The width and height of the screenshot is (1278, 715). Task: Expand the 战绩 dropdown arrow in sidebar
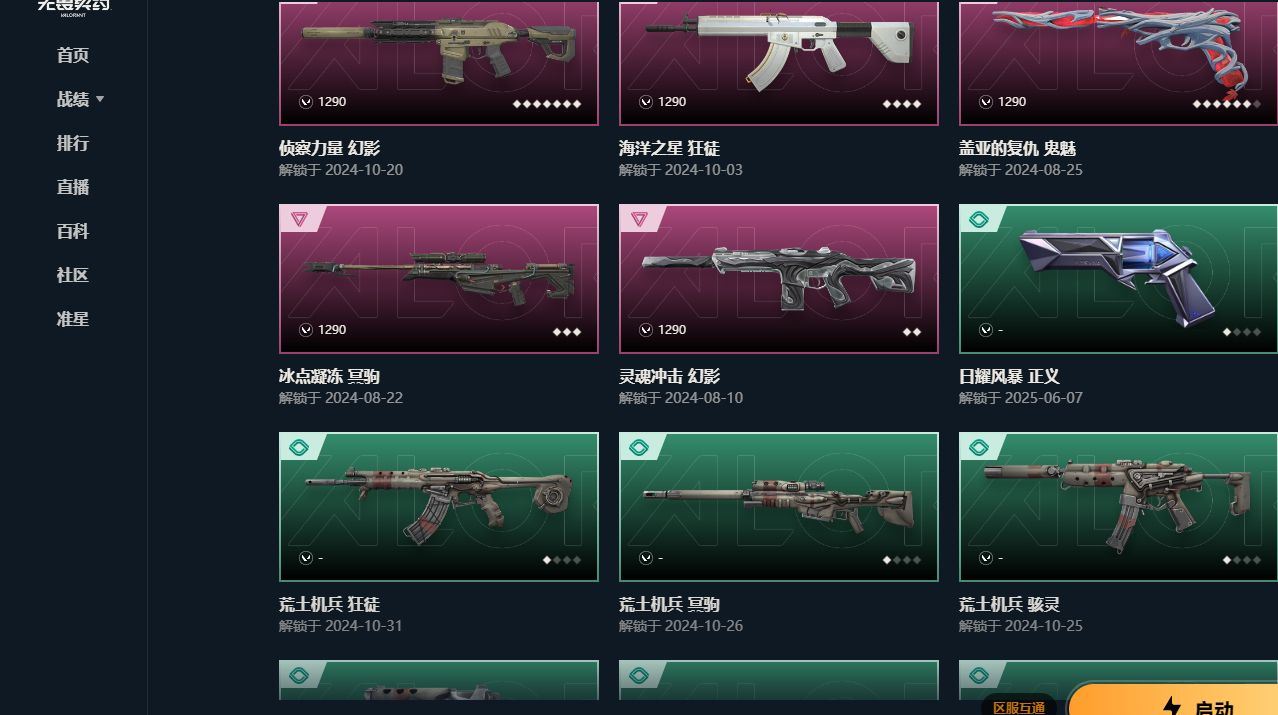pyautogui.click(x=100, y=99)
